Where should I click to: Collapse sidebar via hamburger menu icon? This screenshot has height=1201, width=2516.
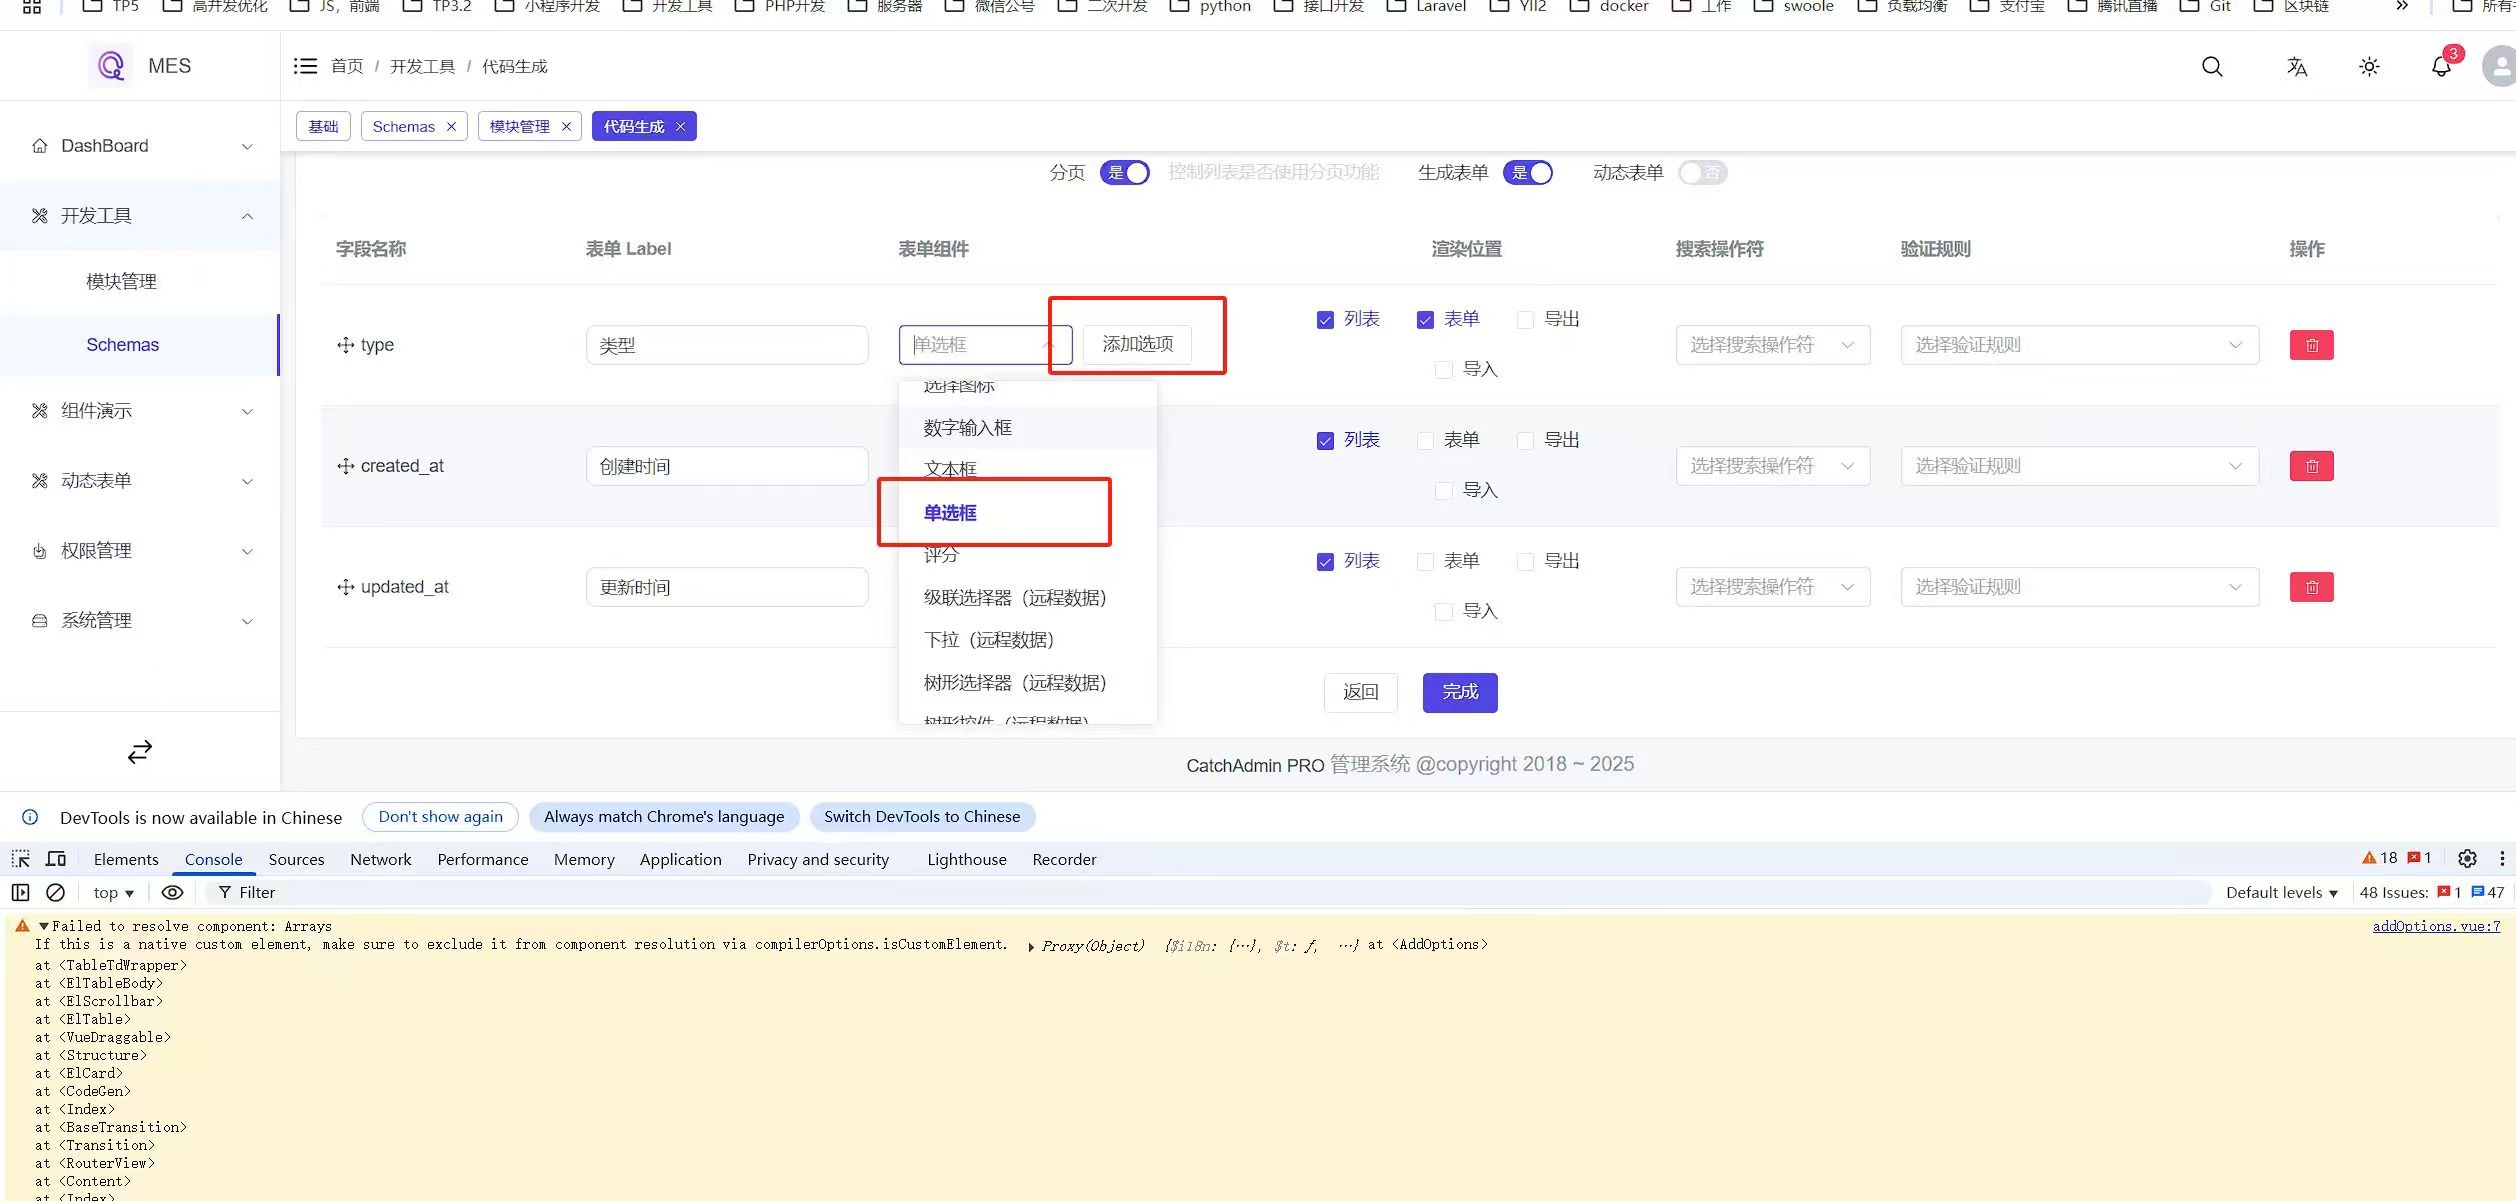pos(305,66)
